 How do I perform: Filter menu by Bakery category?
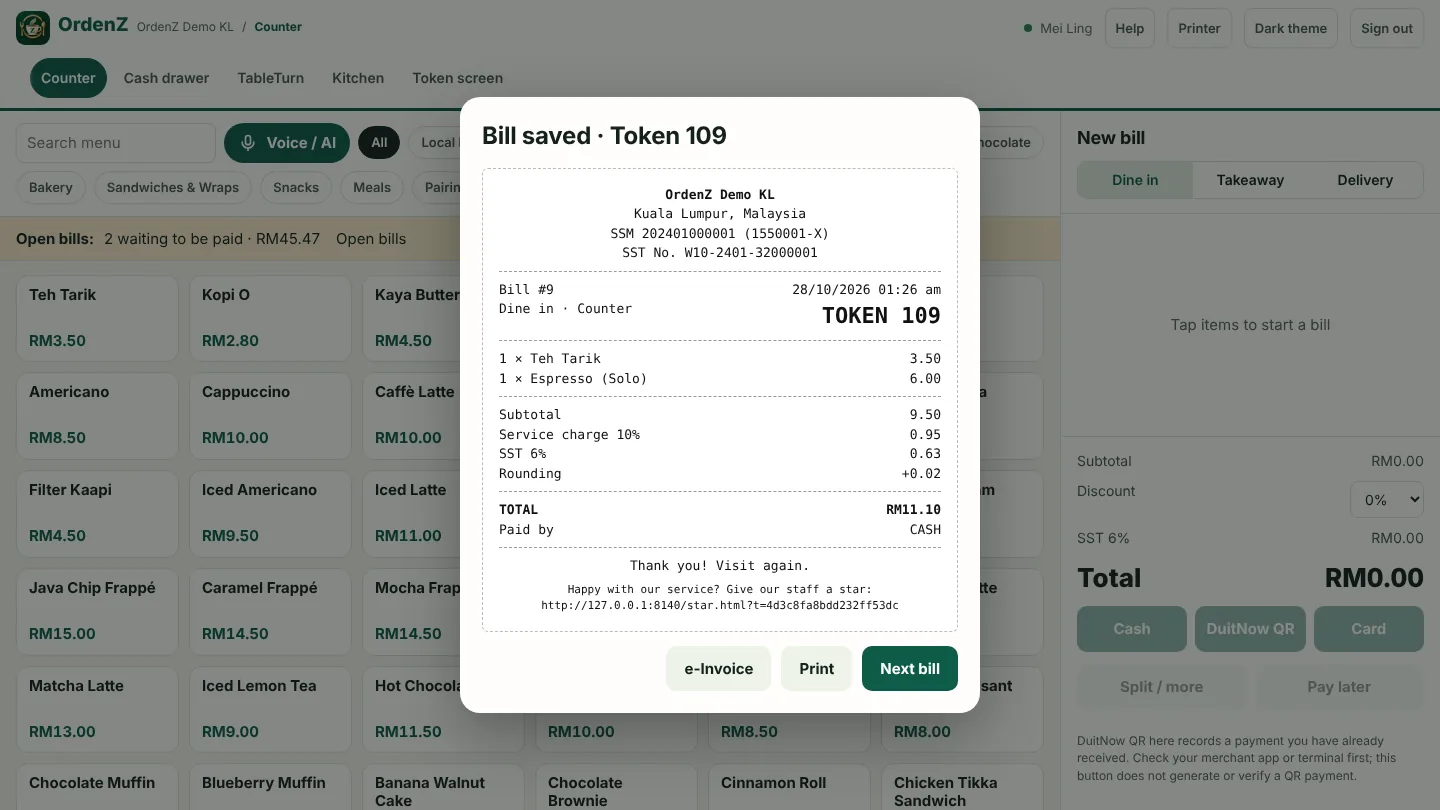[51, 187]
